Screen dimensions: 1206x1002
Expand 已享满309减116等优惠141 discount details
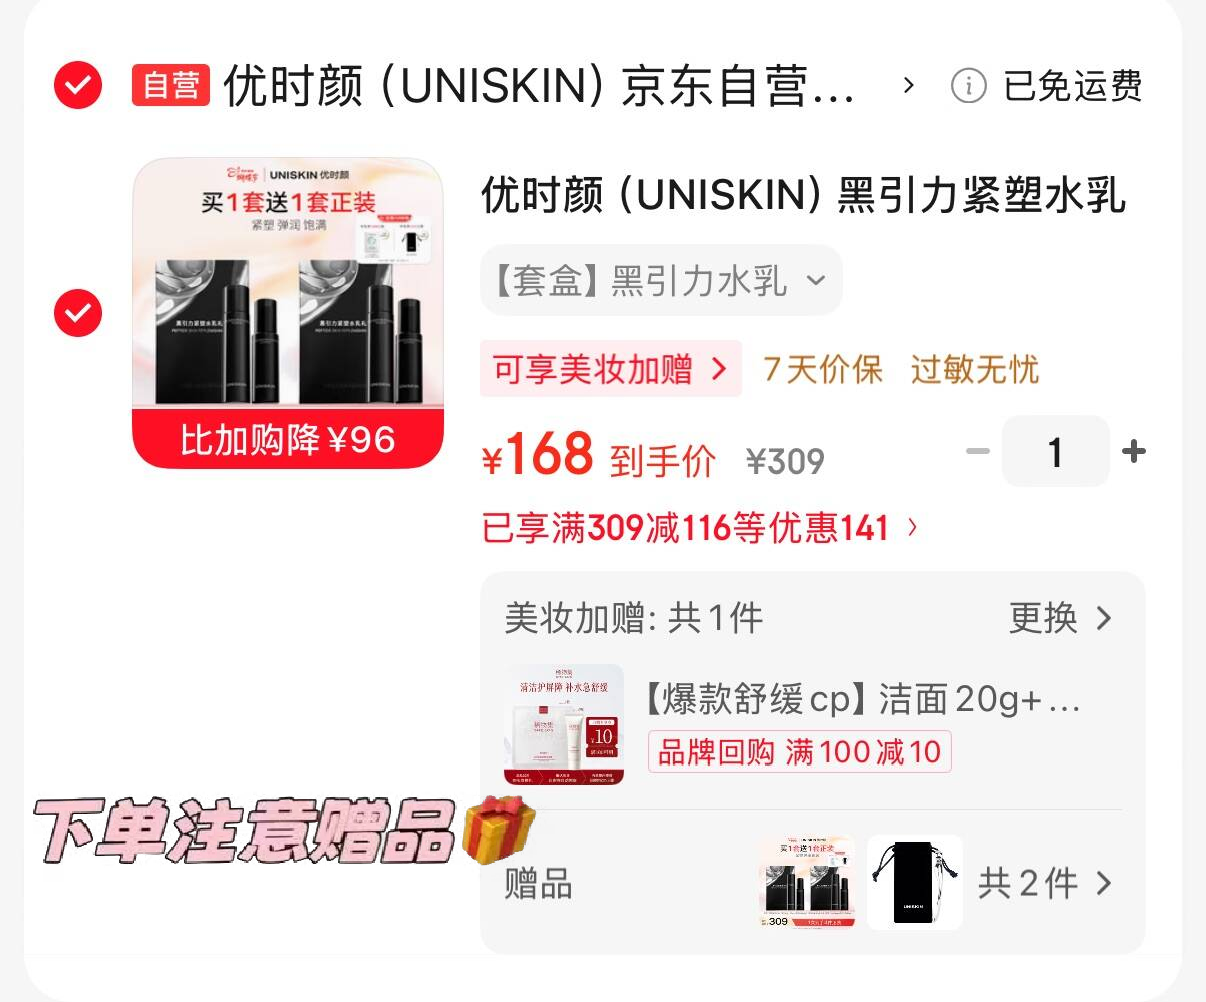699,527
